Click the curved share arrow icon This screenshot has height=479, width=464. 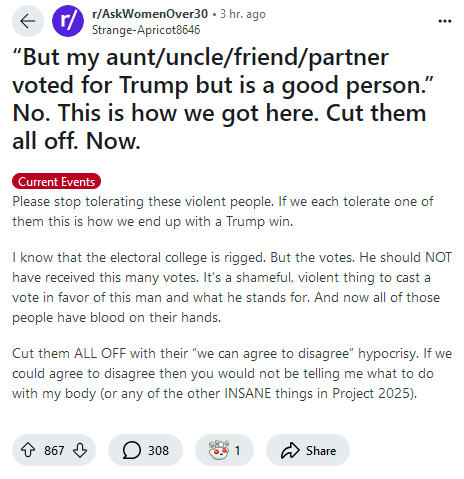(290, 450)
